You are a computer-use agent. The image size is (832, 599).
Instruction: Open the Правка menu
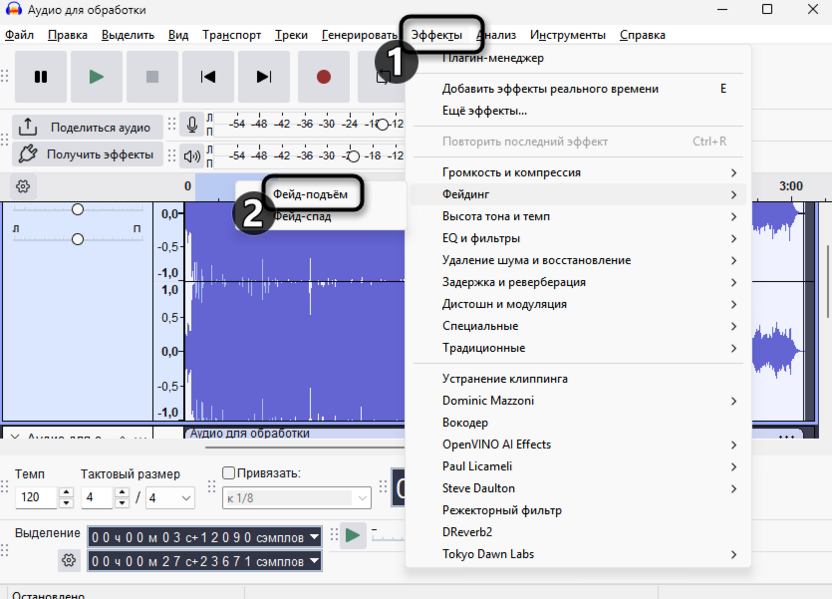pos(67,35)
